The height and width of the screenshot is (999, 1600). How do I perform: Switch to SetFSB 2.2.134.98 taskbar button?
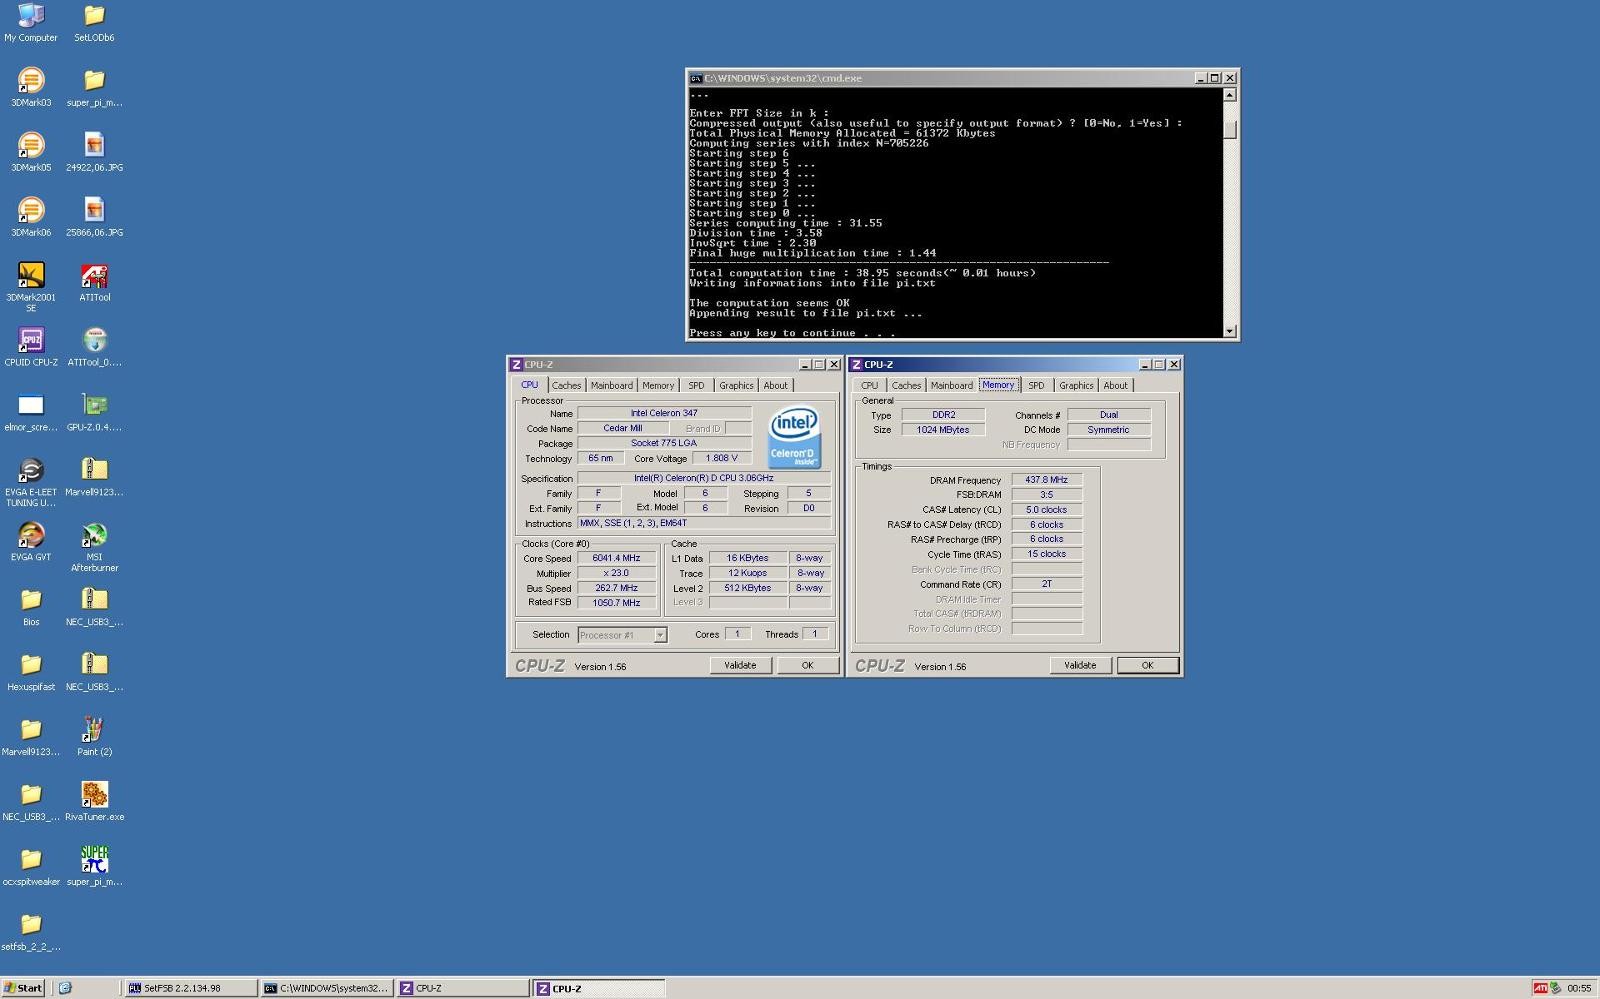(x=190, y=988)
